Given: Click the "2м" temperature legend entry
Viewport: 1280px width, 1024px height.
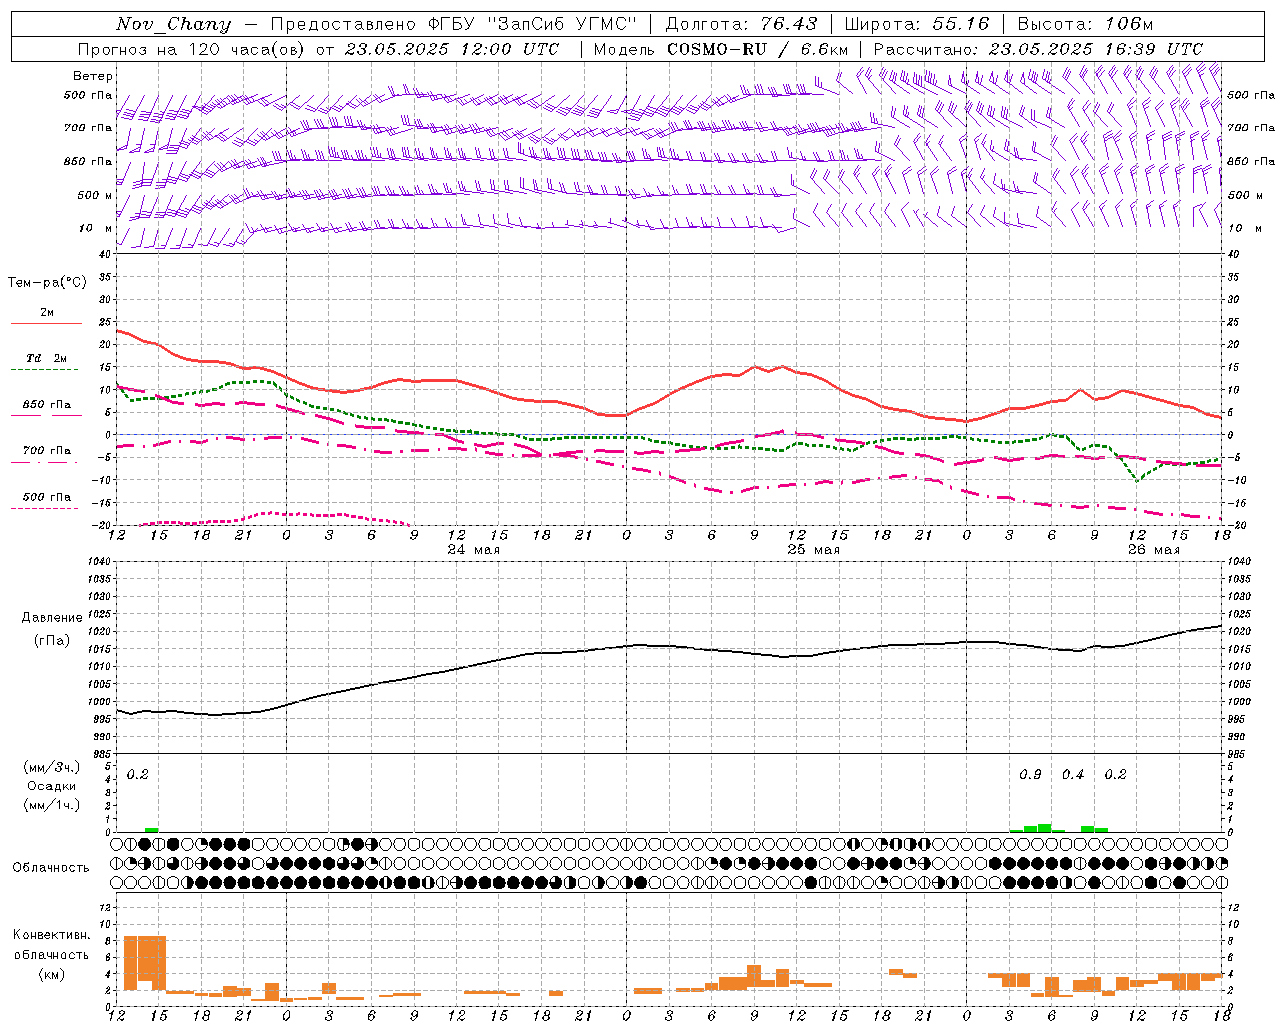Looking at the screenshot, I should coord(47,312).
